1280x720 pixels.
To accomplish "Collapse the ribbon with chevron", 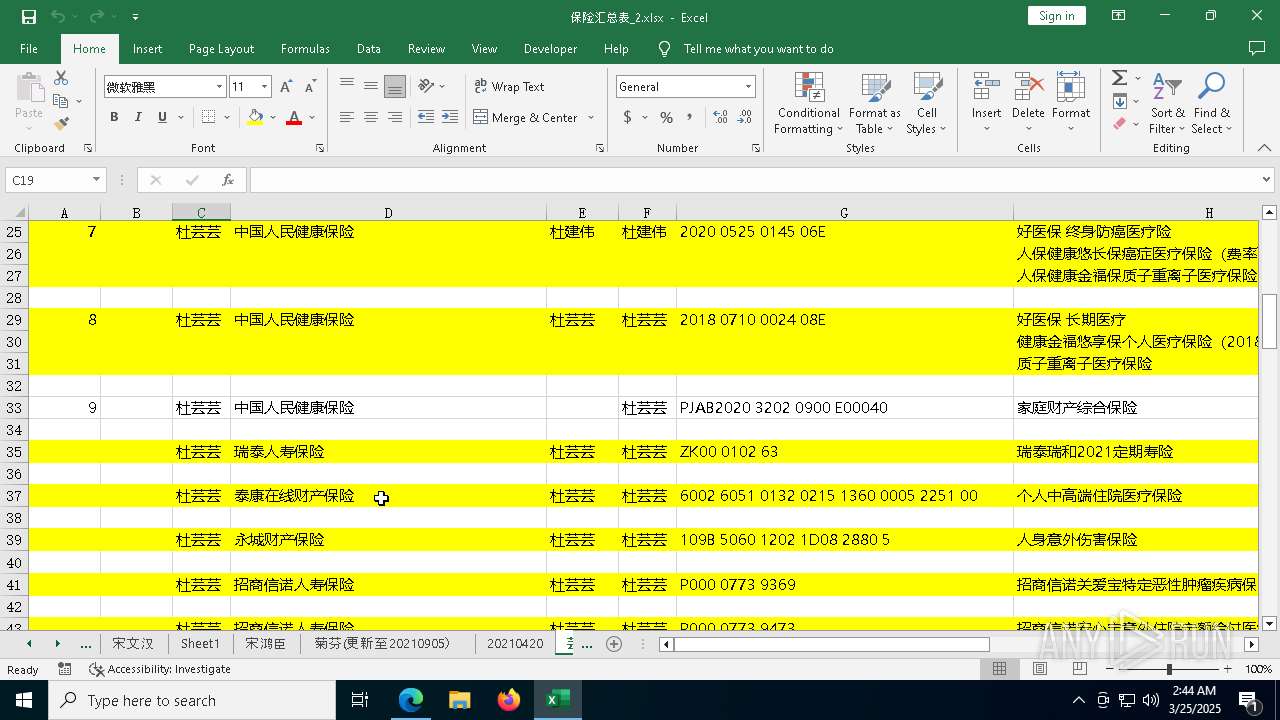I will pos(1264,148).
